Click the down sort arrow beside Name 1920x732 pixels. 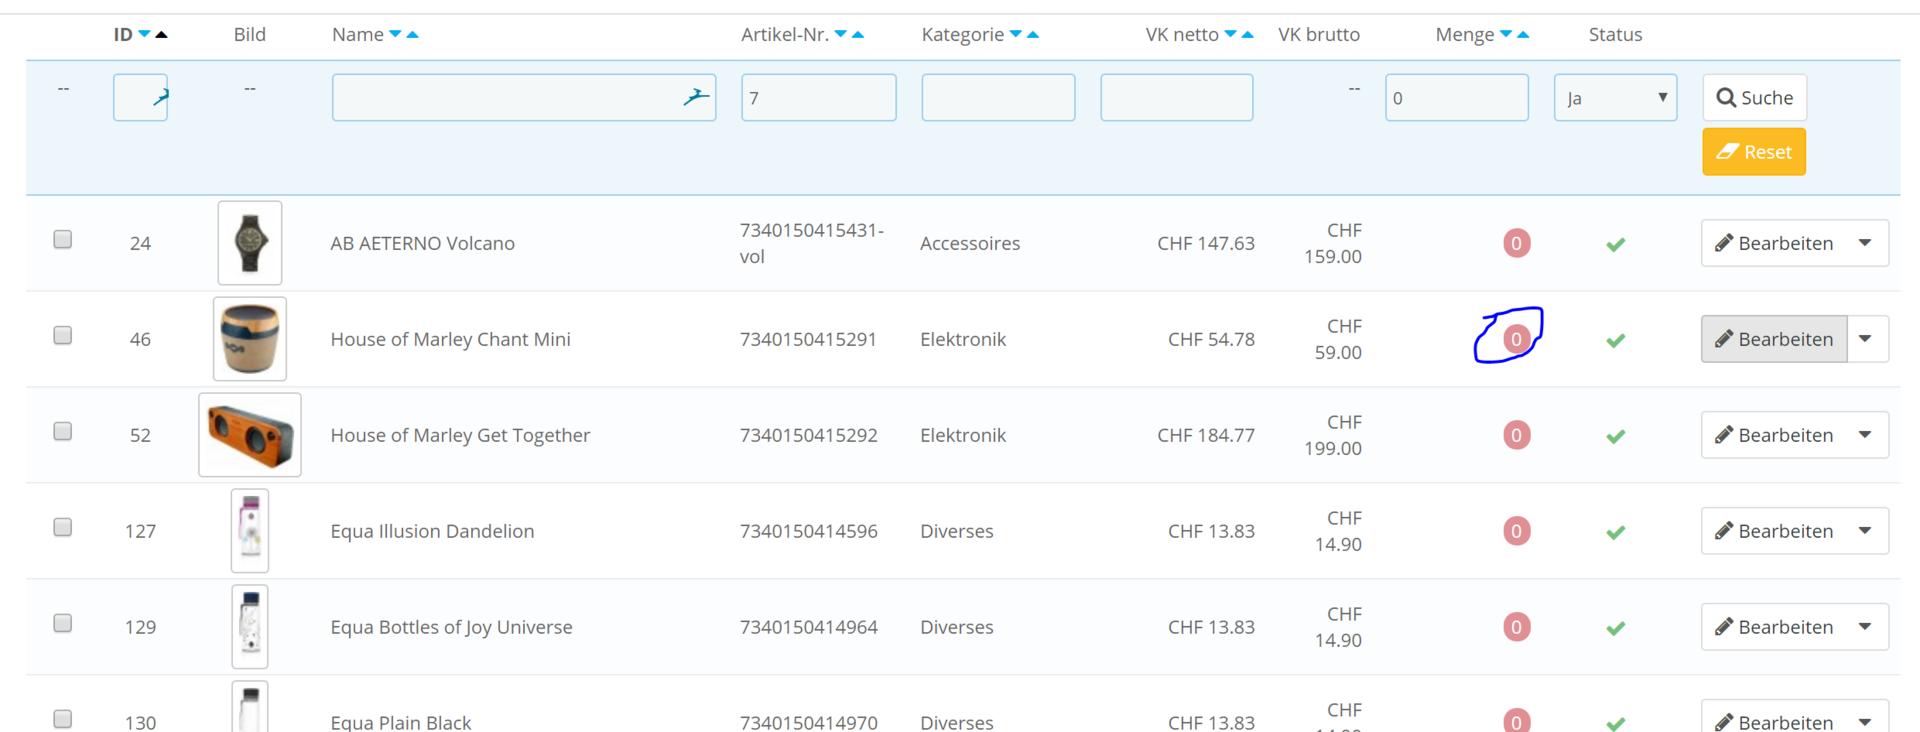395,35
